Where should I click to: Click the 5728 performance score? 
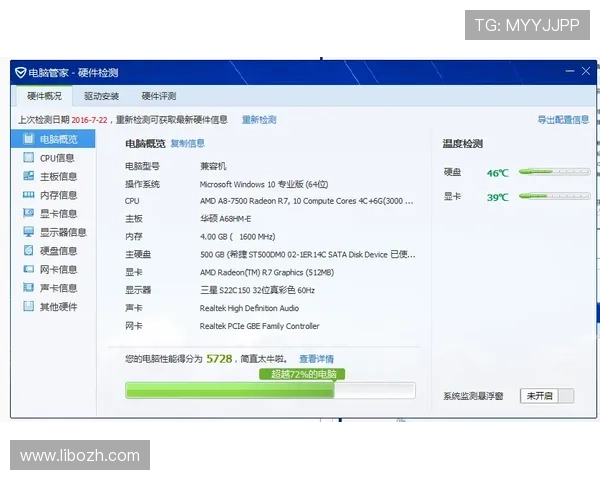(x=219, y=359)
